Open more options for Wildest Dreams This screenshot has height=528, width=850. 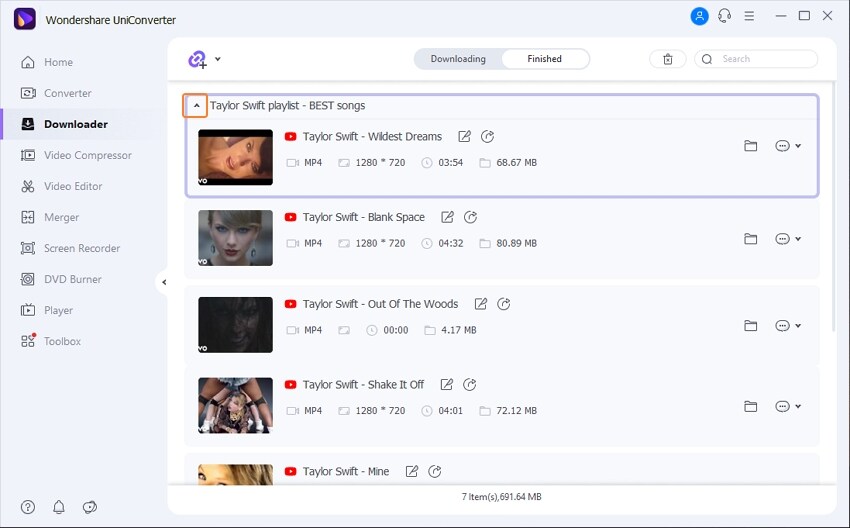tap(782, 146)
